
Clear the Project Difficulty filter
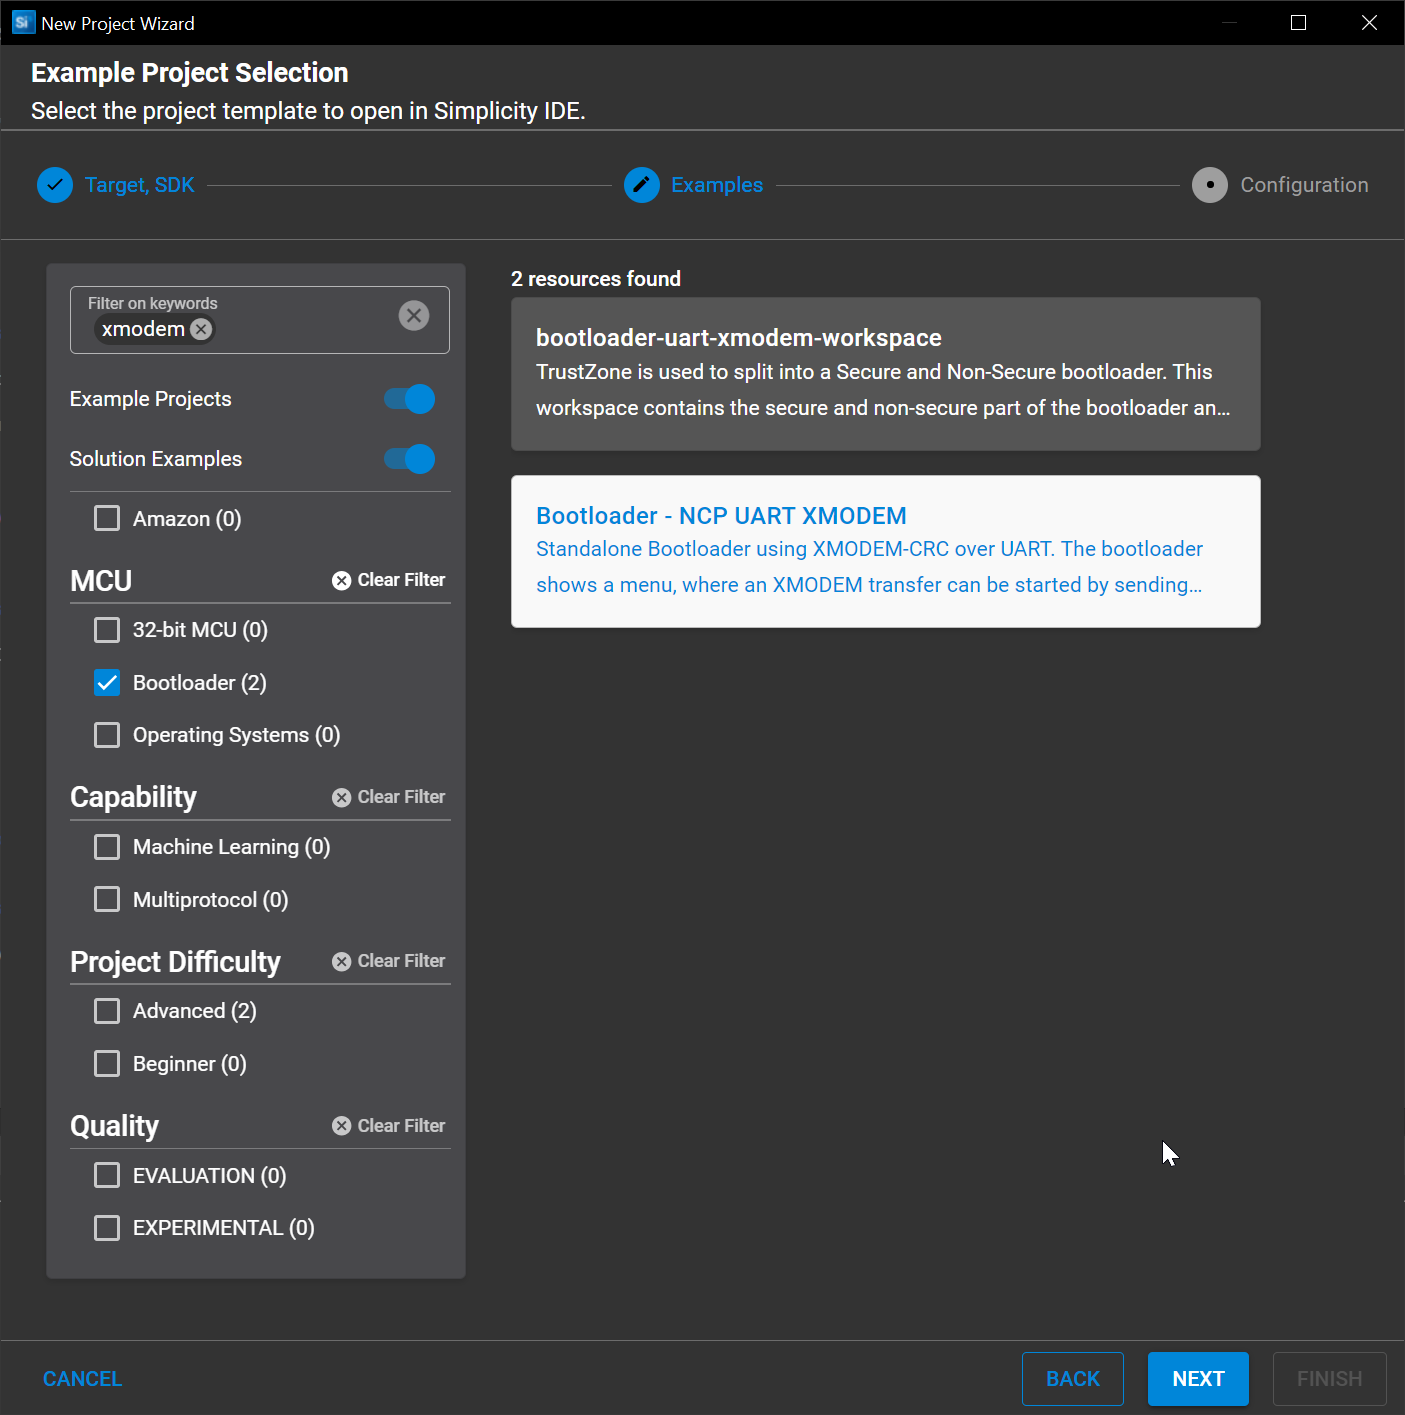389,961
